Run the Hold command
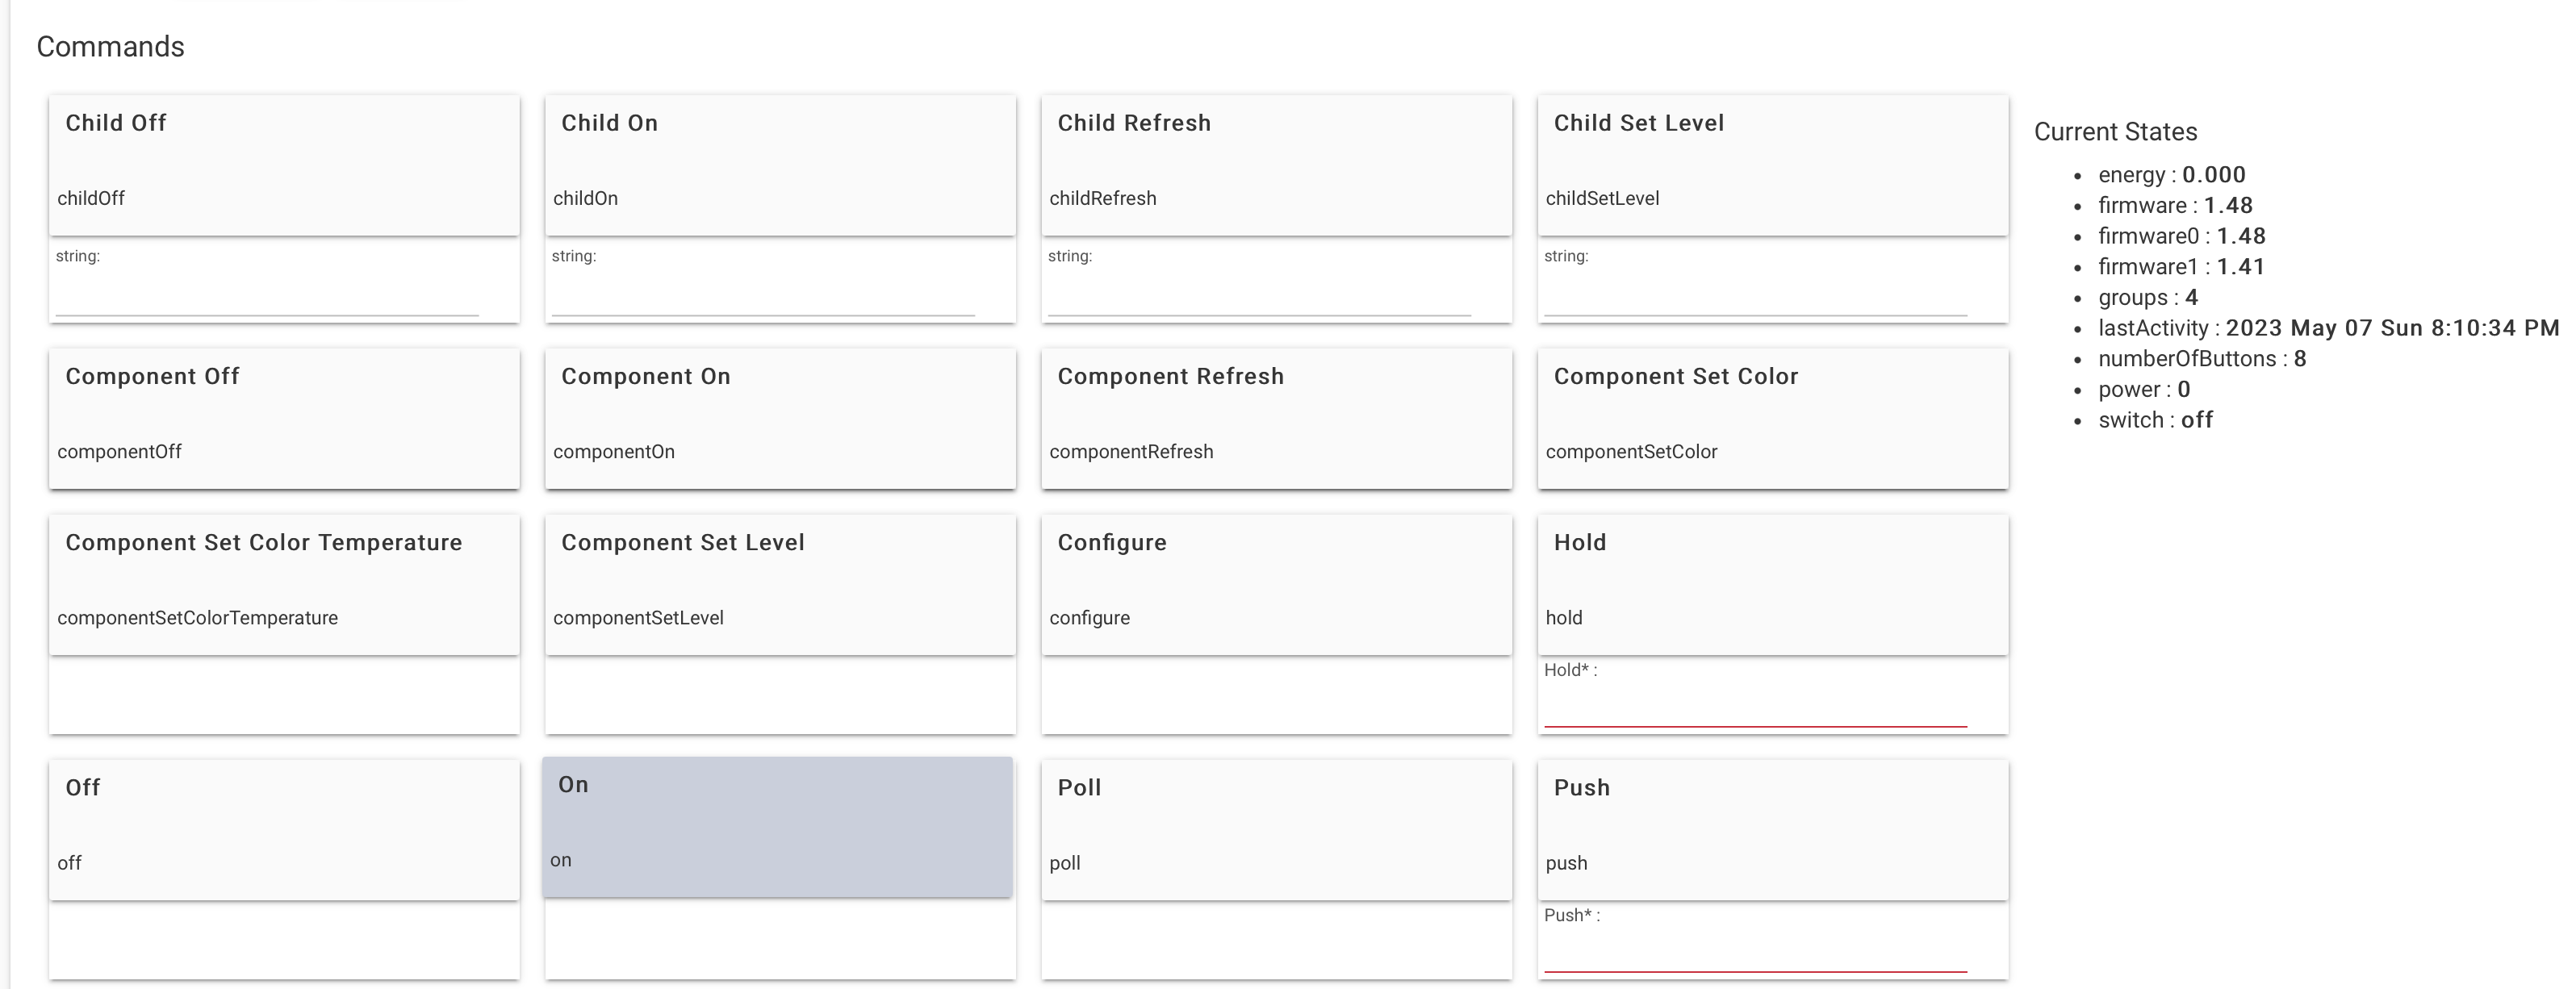 point(1772,585)
